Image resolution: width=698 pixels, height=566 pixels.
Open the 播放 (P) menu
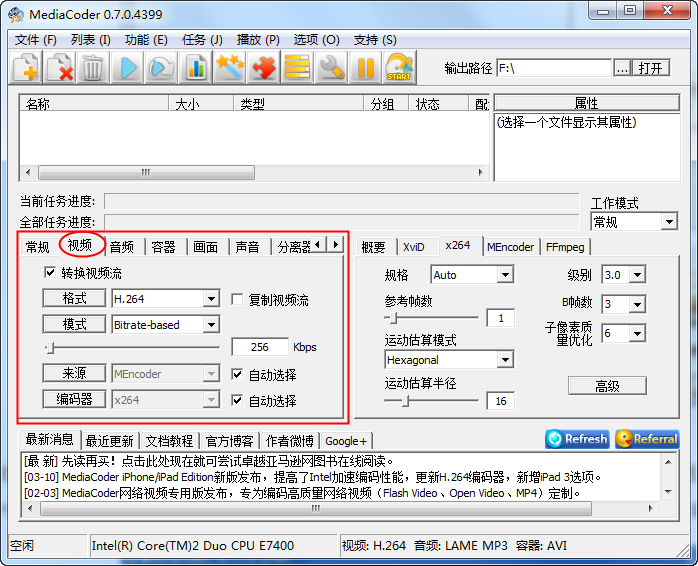click(258, 40)
